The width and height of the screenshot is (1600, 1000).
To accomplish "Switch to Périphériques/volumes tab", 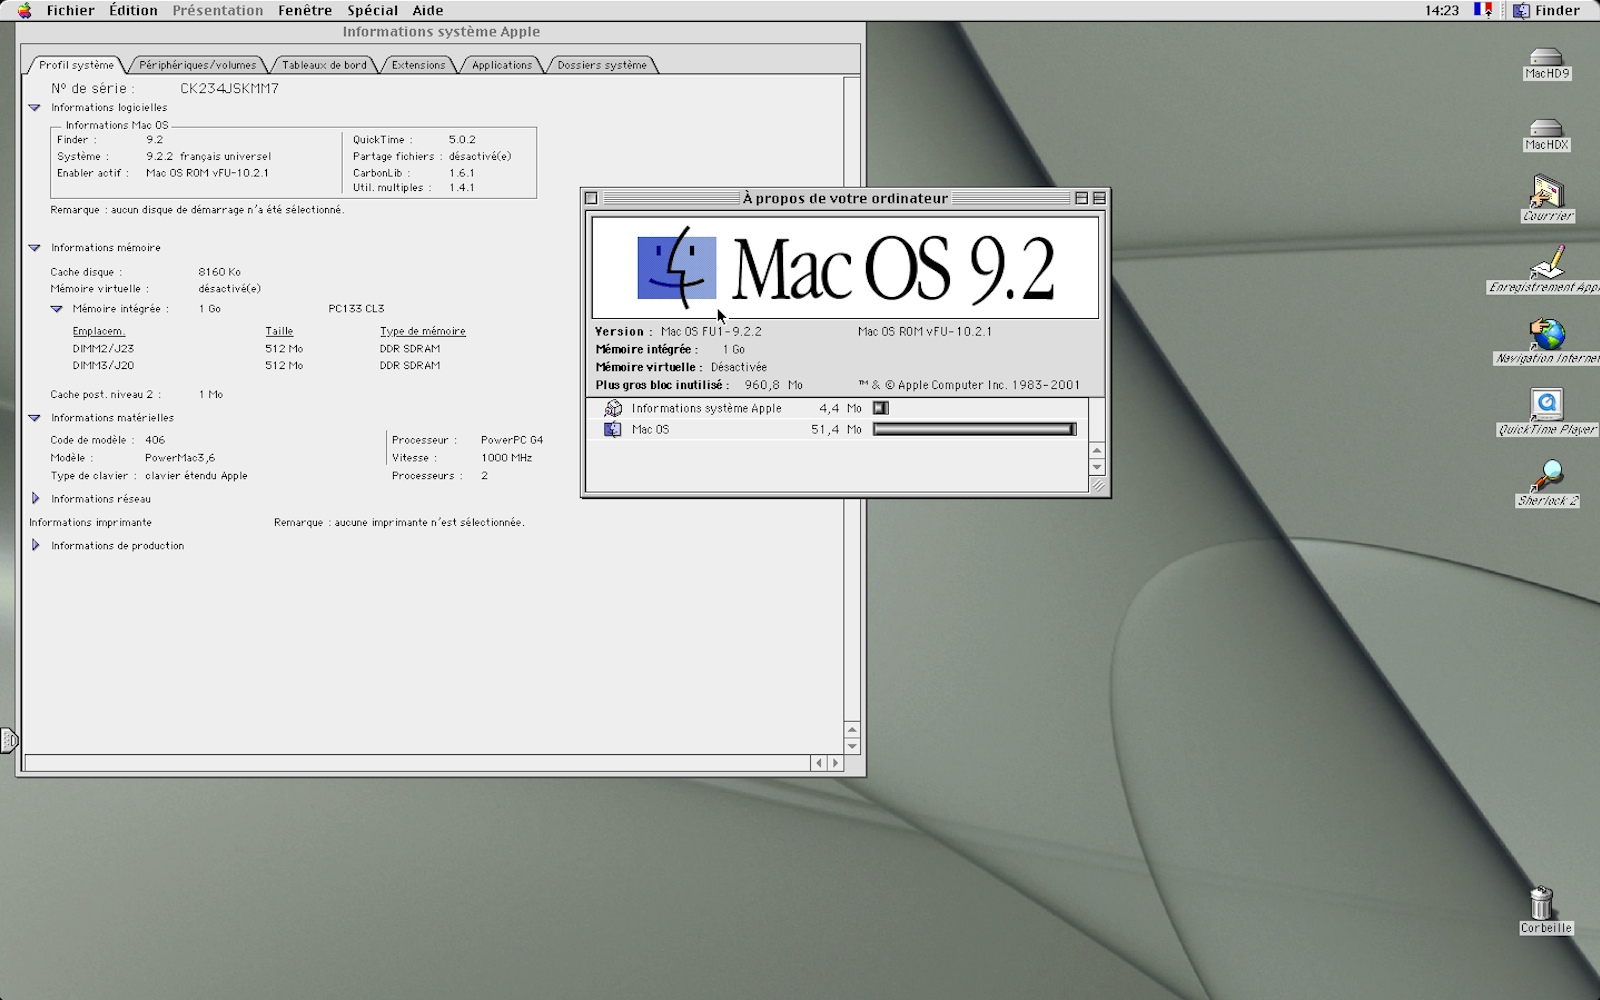I will pos(198,65).
